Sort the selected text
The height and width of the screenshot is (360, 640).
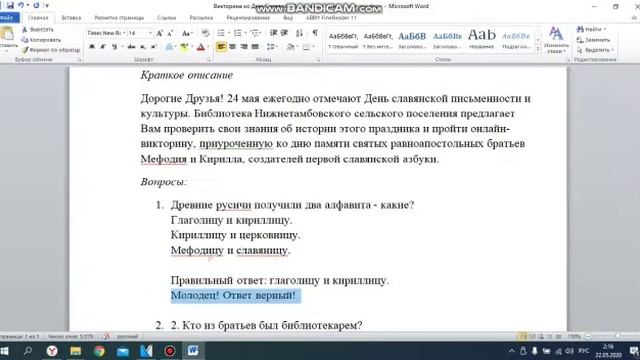click(x=300, y=33)
